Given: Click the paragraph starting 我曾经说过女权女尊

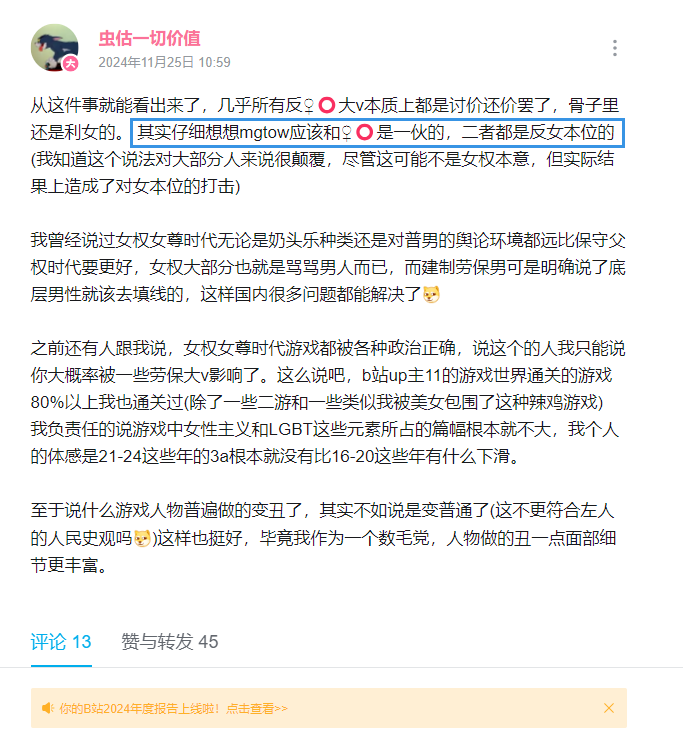Looking at the screenshot, I should tap(328, 268).
